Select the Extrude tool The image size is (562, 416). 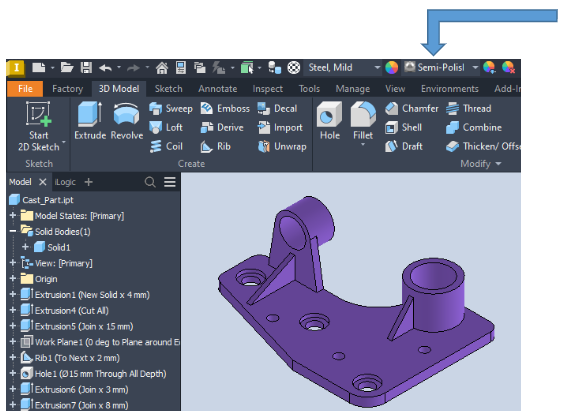pyautogui.click(x=90, y=120)
